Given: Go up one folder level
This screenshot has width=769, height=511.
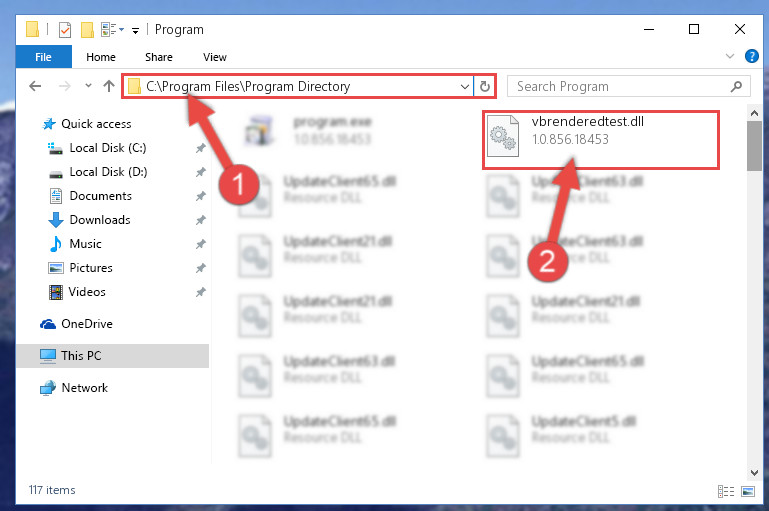Looking at the screenshot, I should pyautogui.click(x=109, y=86).
